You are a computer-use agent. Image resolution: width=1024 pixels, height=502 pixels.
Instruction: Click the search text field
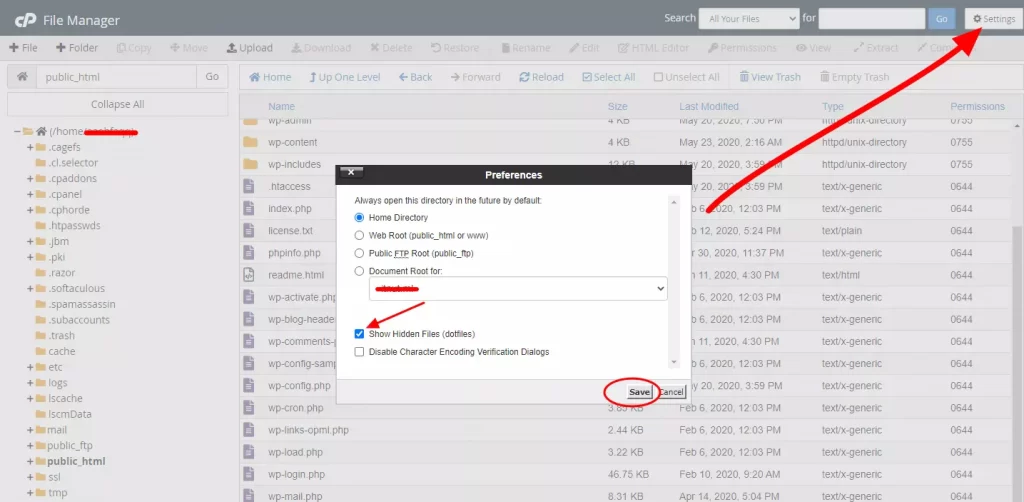(871, 19)
